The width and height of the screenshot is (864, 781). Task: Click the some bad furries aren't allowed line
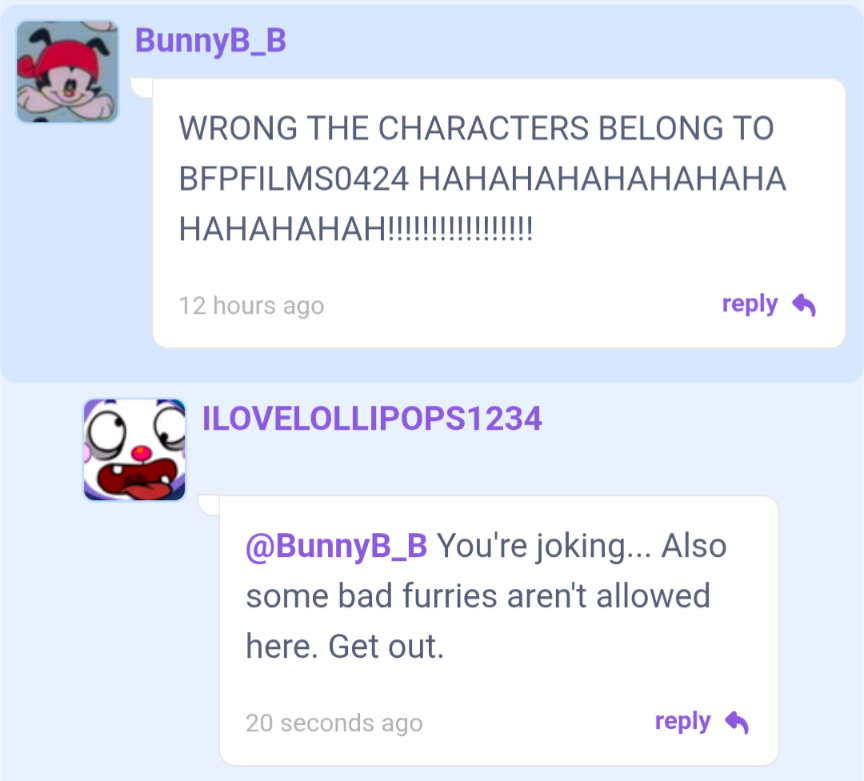(x=478, y=596)
